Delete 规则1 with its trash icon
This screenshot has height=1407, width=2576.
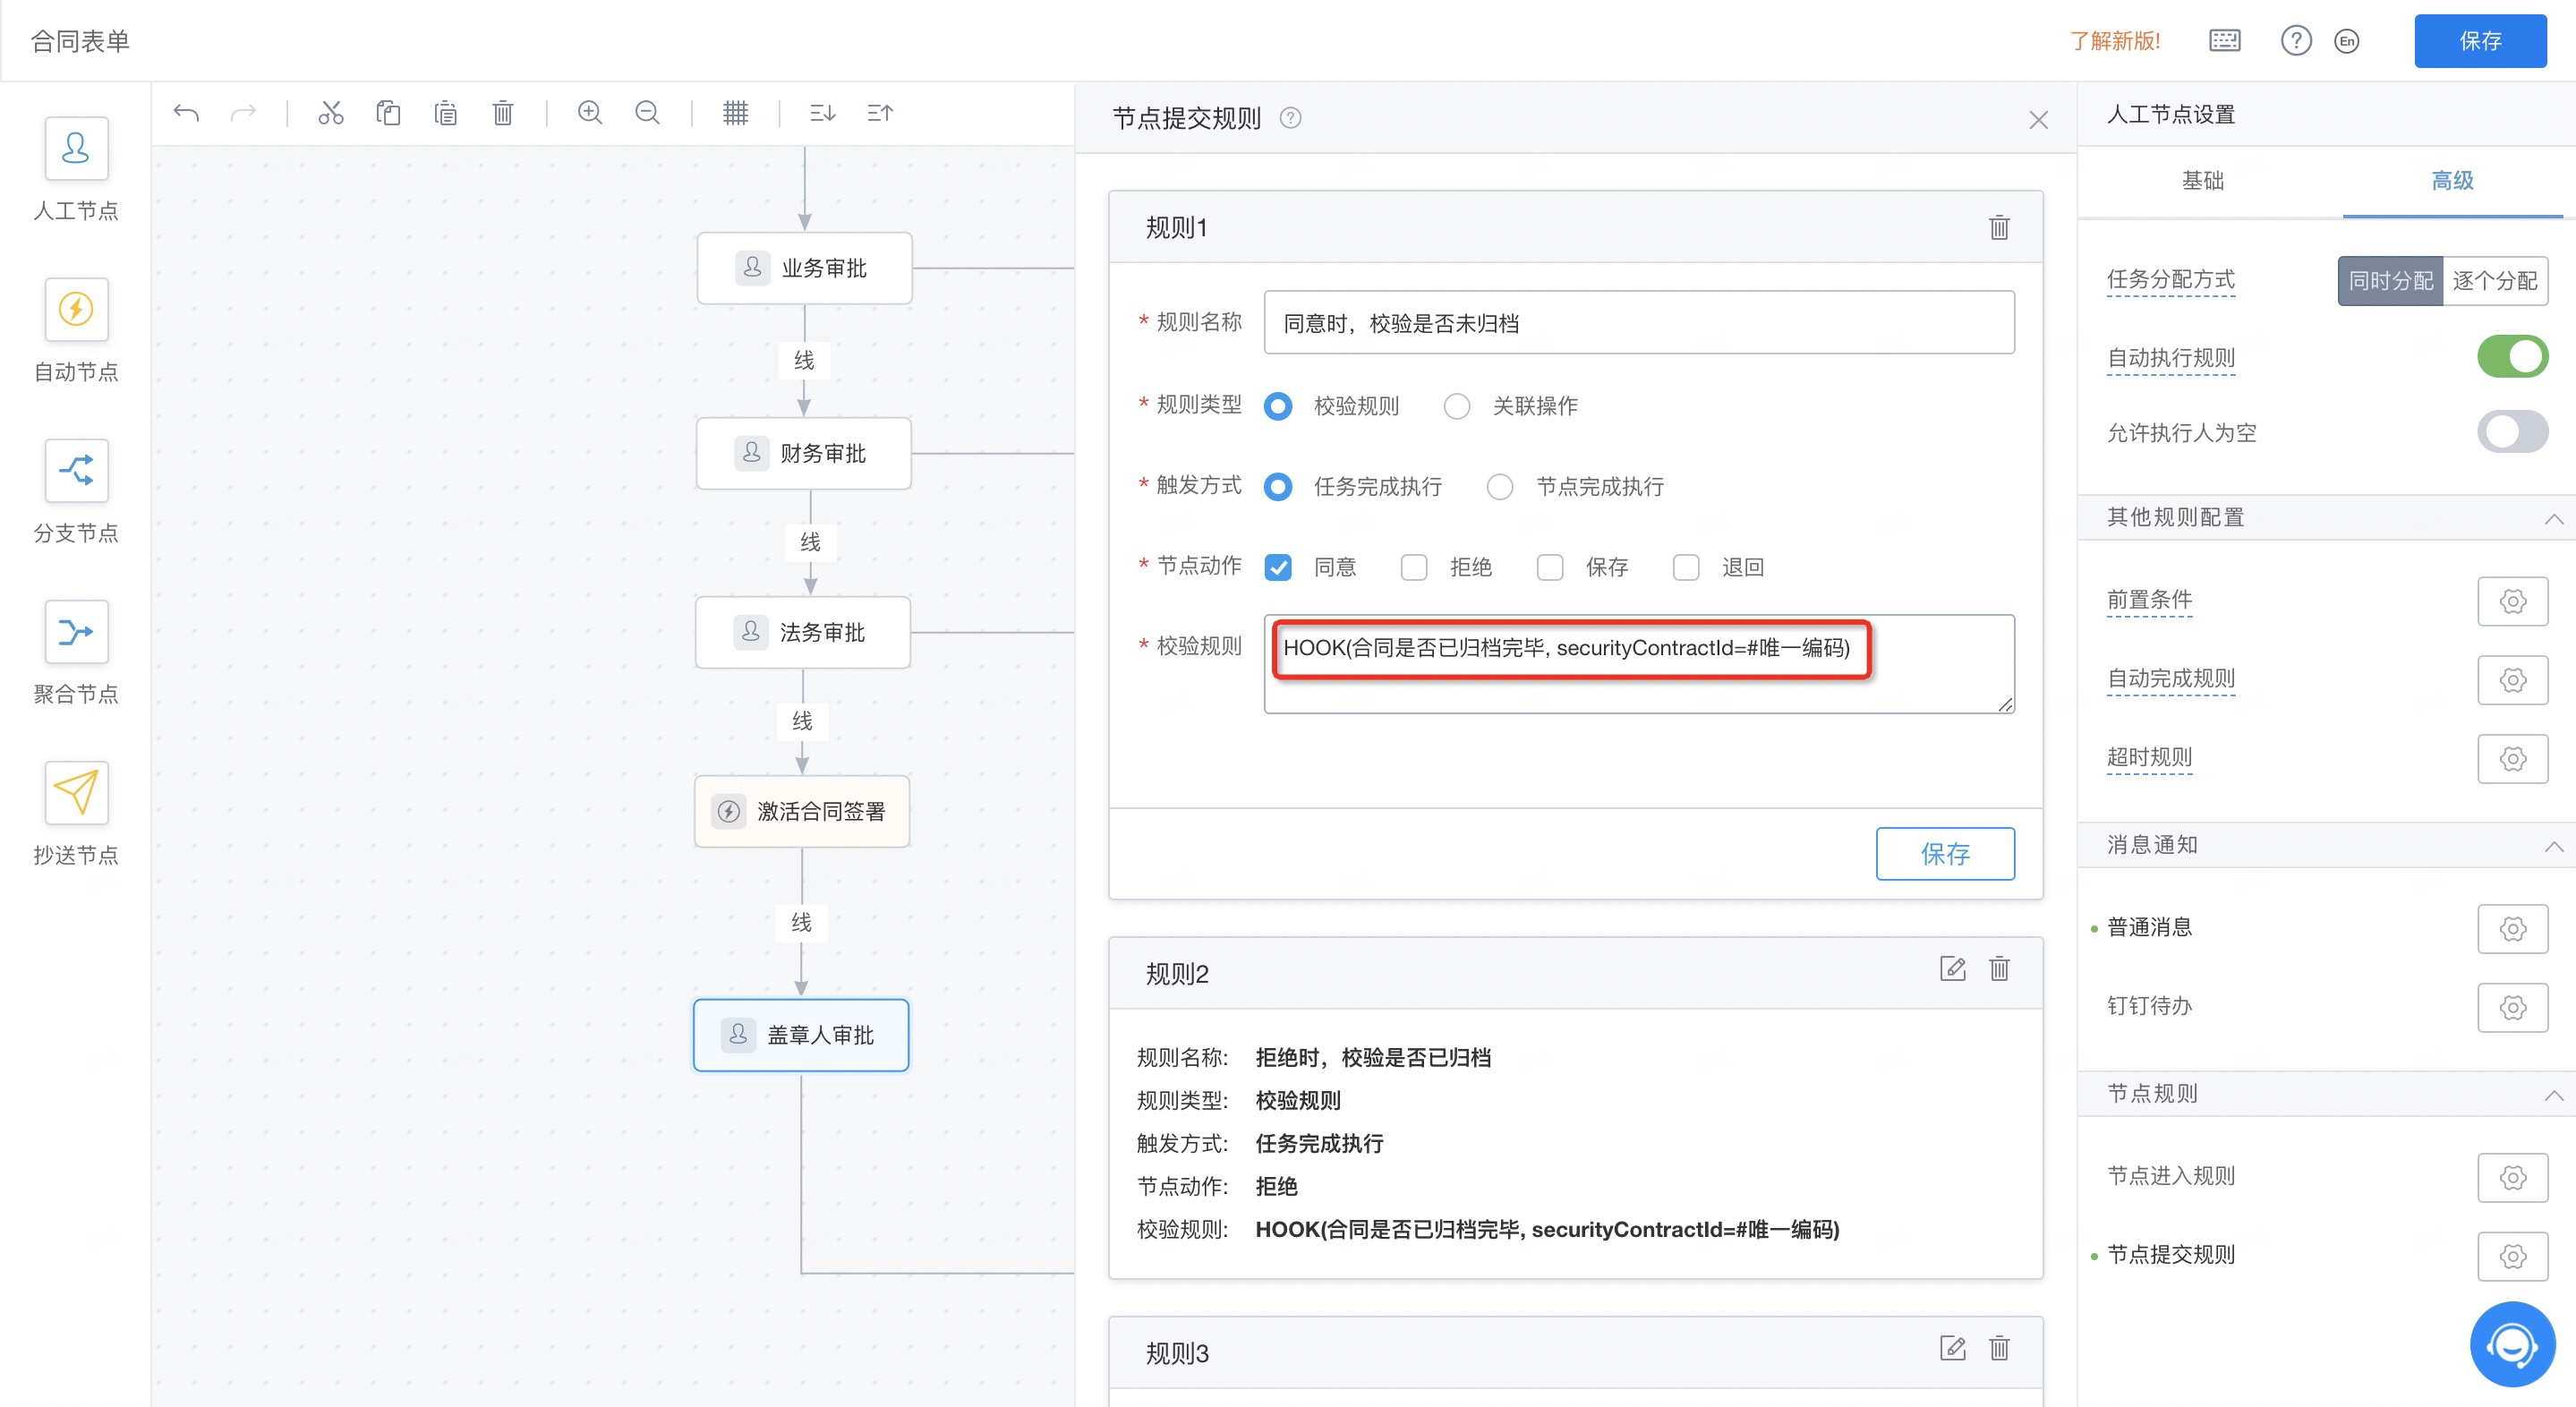click(x=1998, y=228)
